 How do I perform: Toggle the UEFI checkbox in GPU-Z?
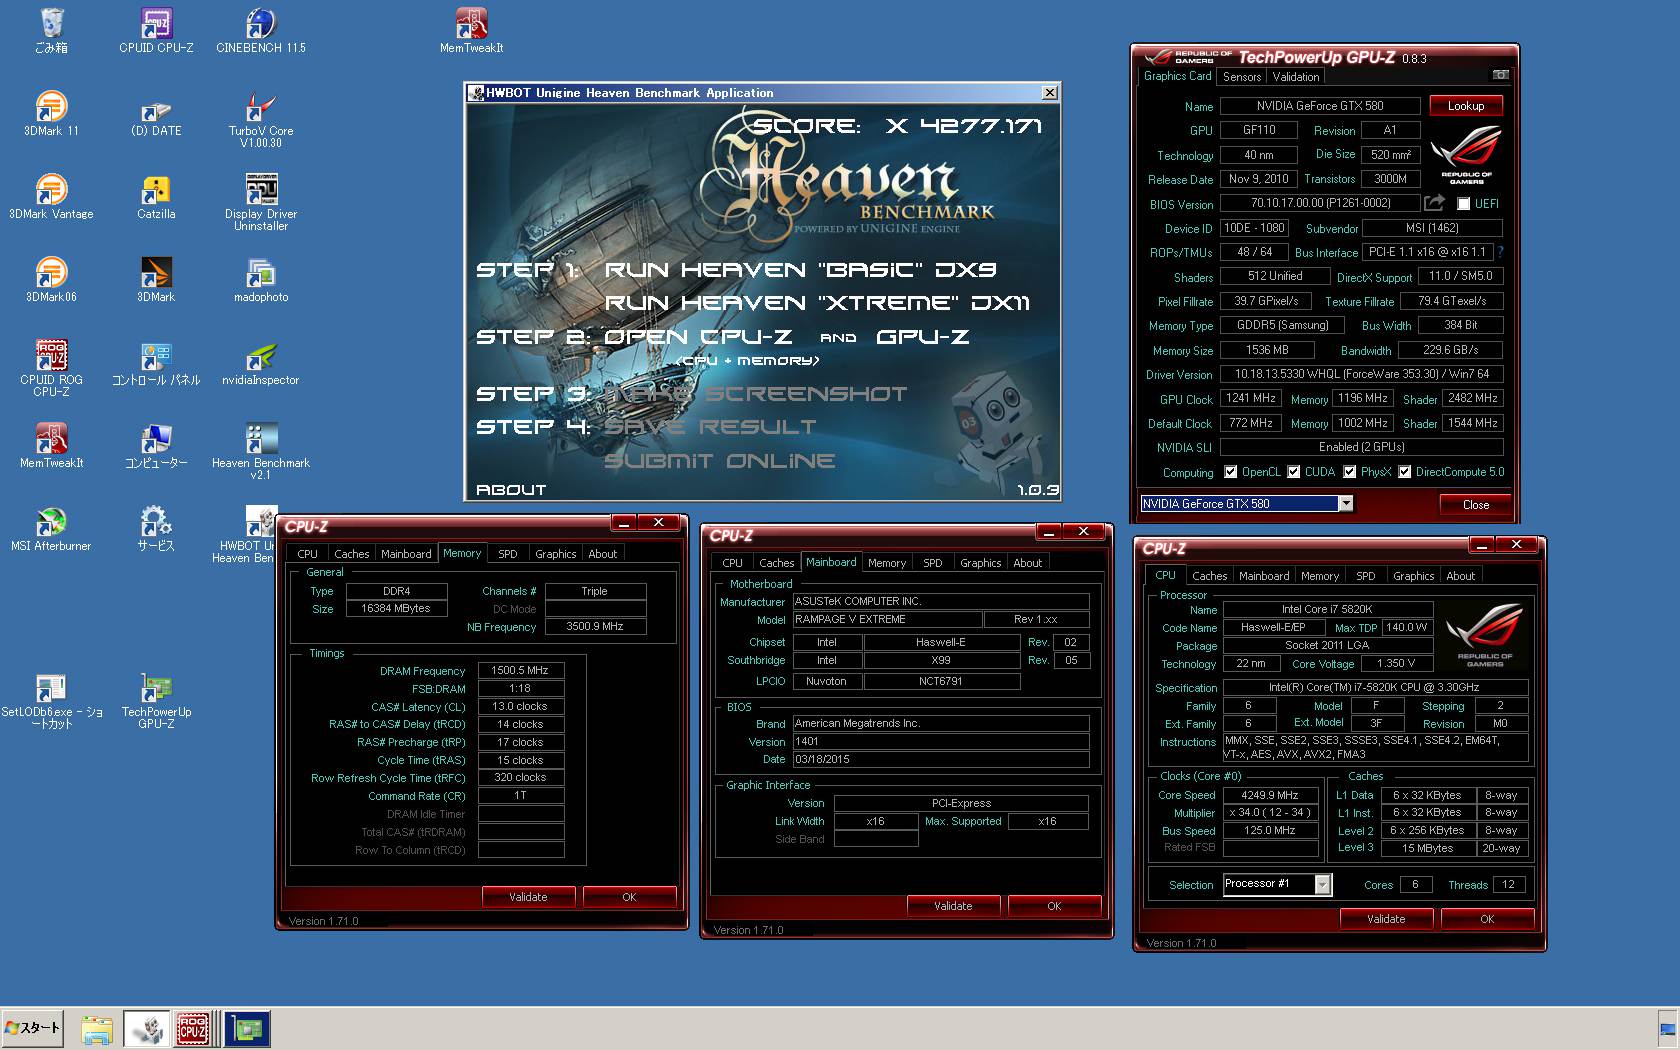[x=1464, y=204]
